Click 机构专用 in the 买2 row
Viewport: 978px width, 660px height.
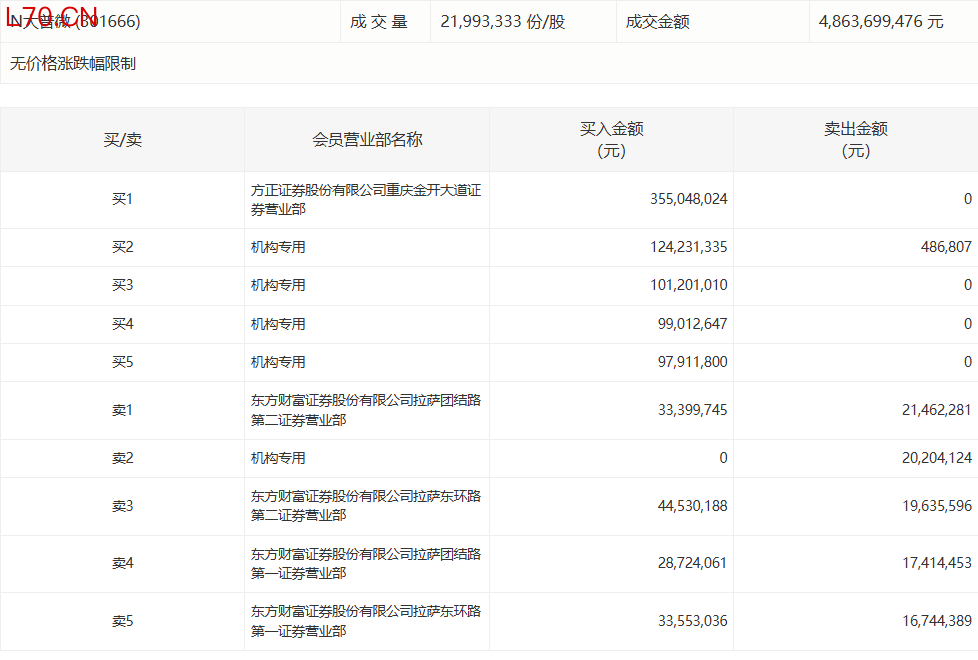(x=278, y=247)
